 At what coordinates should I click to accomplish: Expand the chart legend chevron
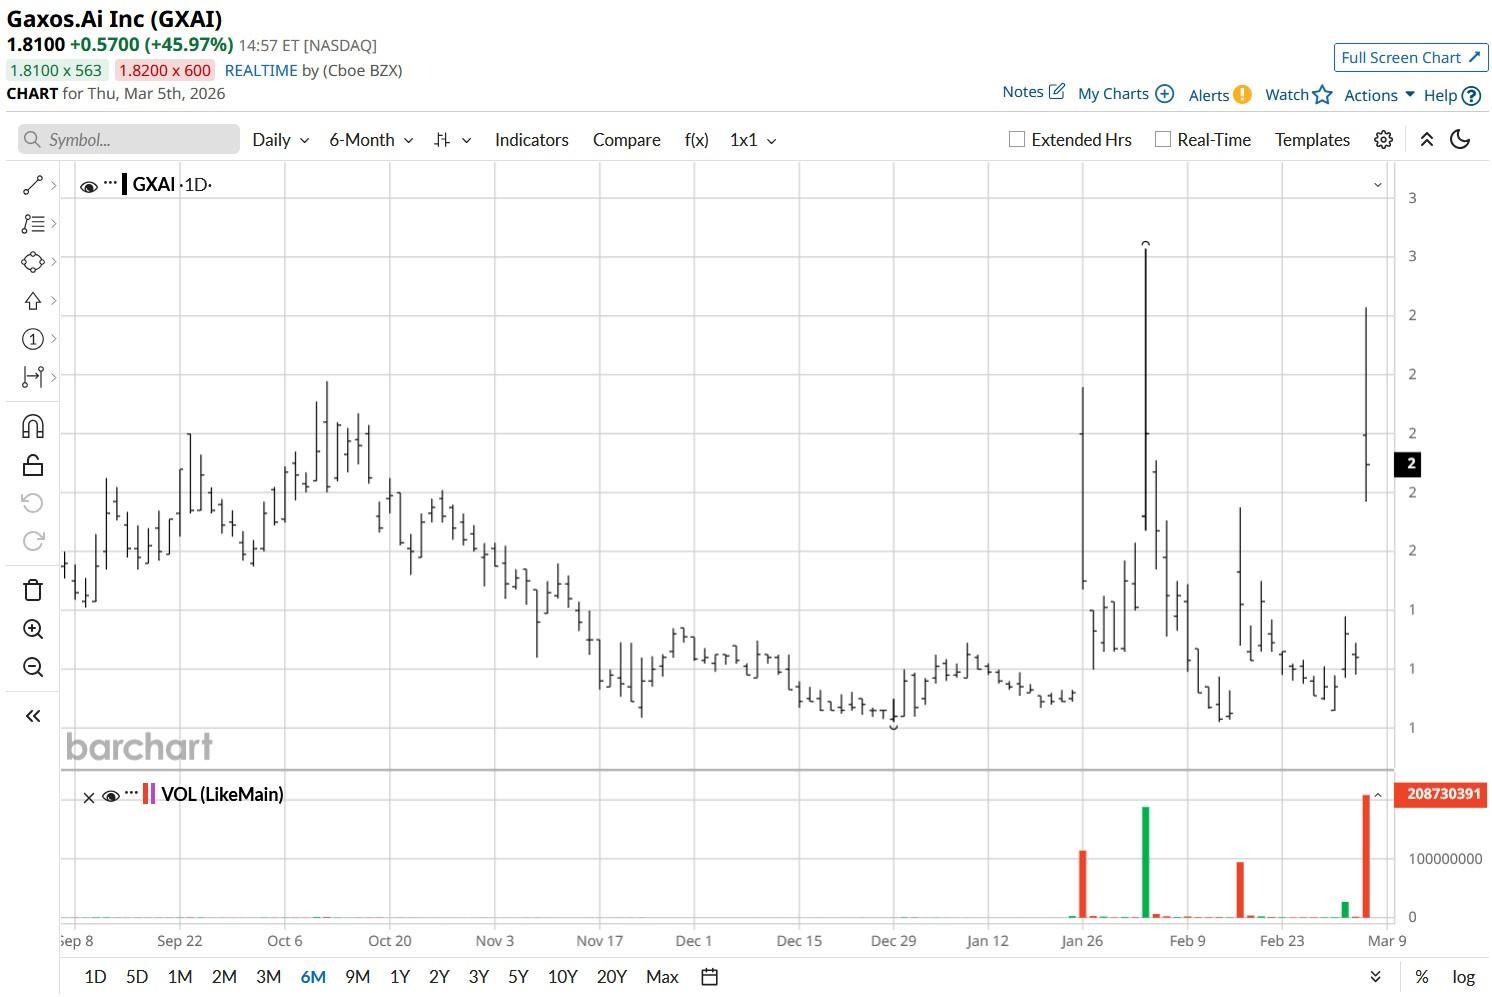point(1377,185)
